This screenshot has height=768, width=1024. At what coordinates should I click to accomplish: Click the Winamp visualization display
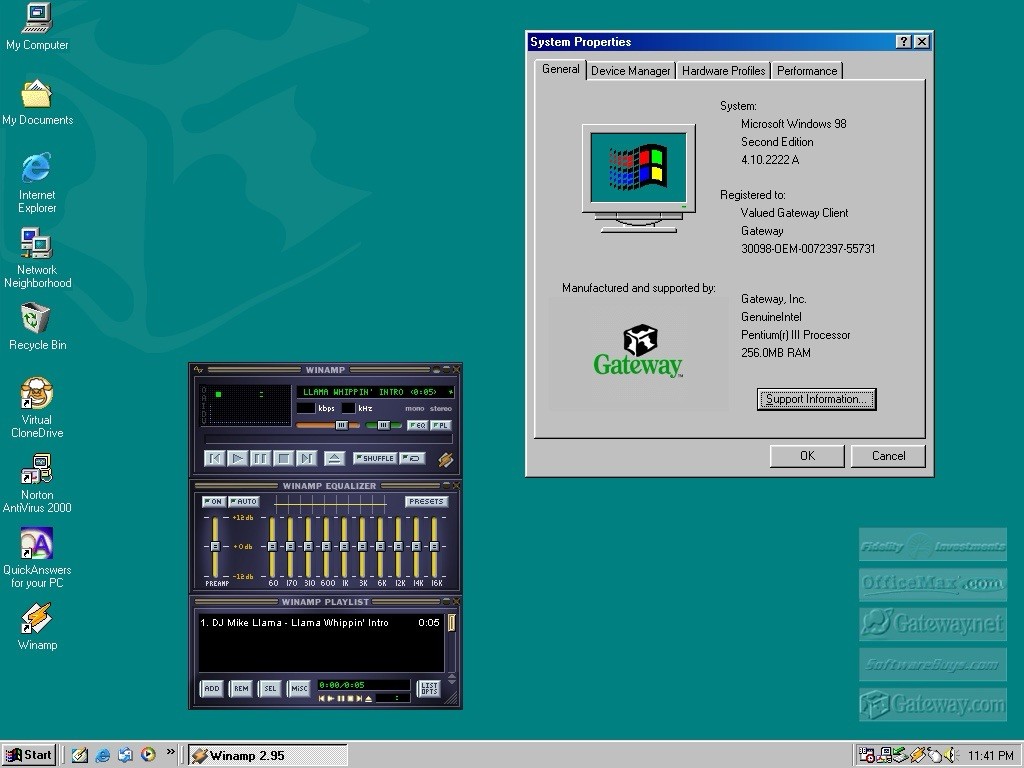246,405
